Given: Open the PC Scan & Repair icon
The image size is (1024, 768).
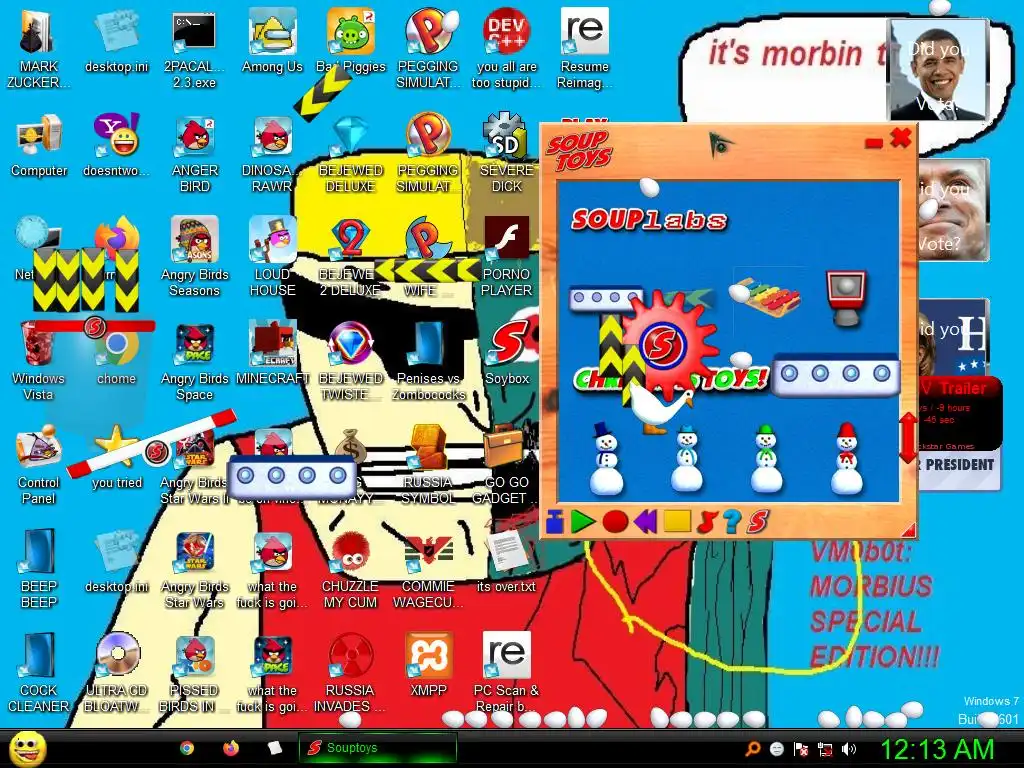Looking at the screenshot, I should click(x=506, y=673).
